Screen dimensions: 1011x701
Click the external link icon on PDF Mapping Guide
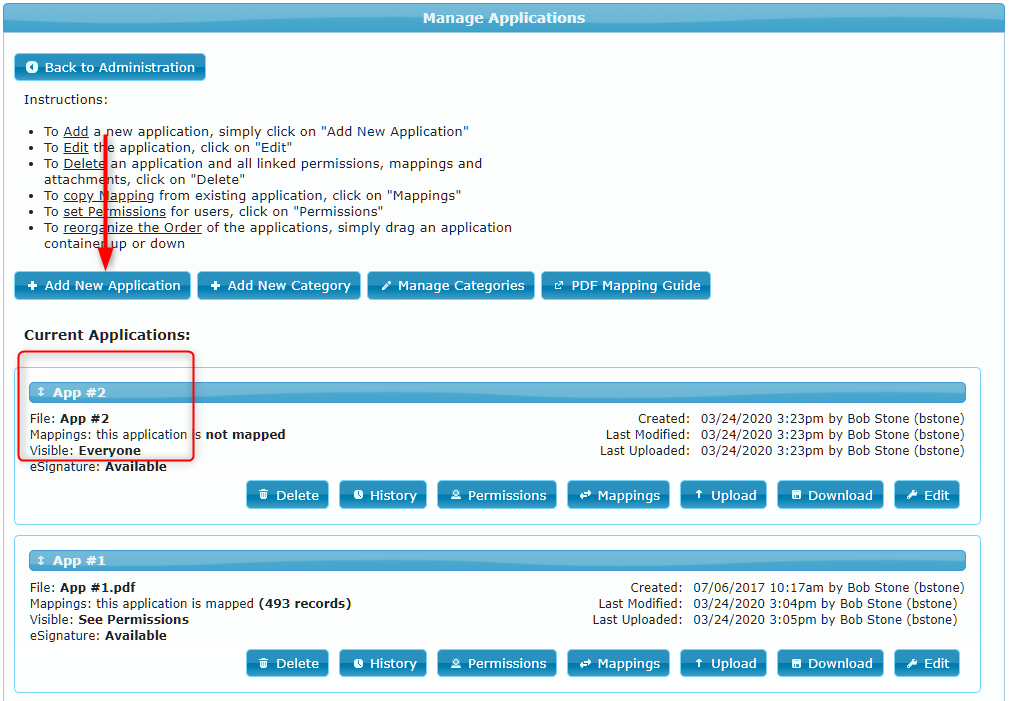click(x=560, y=285)
